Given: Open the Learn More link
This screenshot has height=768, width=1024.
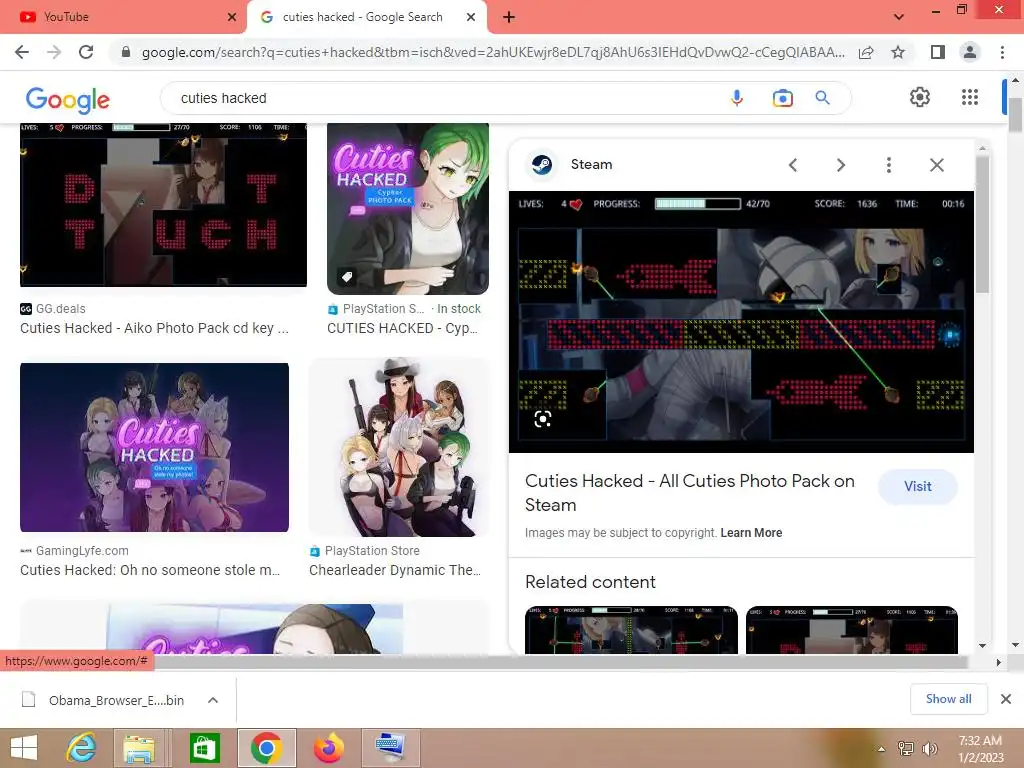Looking at the screenshot, I should tap(751, 533).
